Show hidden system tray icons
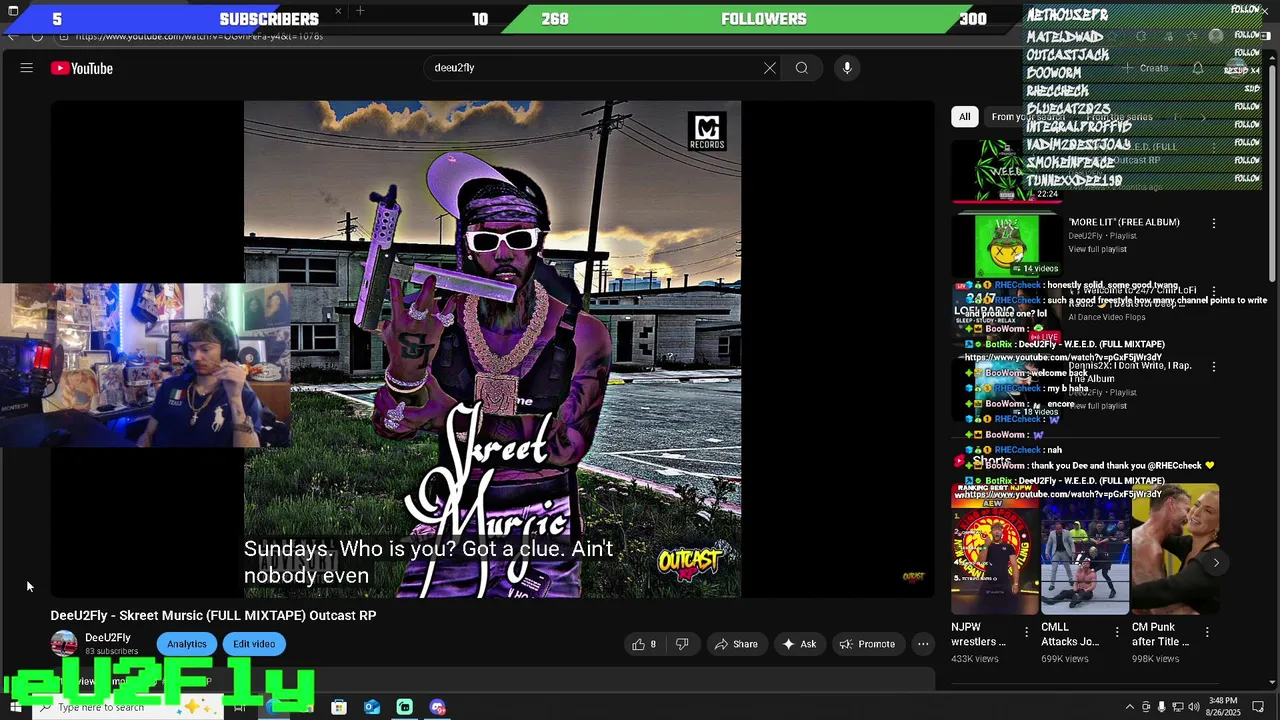1280x720 pixels. click(x=1130, y=707)
